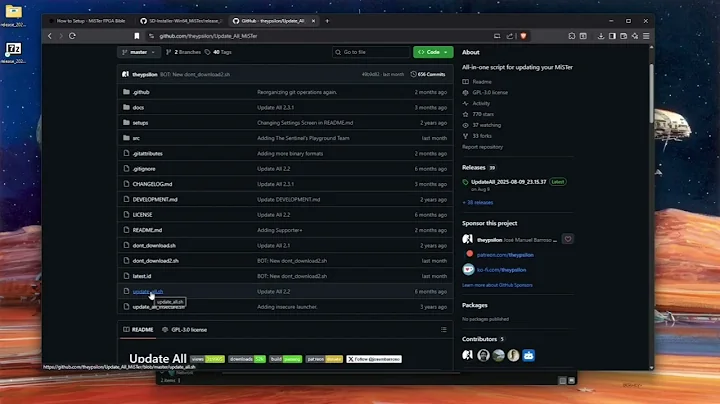Open the patreon.com/theypsilon link
The image size is (720, 404).
tap(505, 255)
